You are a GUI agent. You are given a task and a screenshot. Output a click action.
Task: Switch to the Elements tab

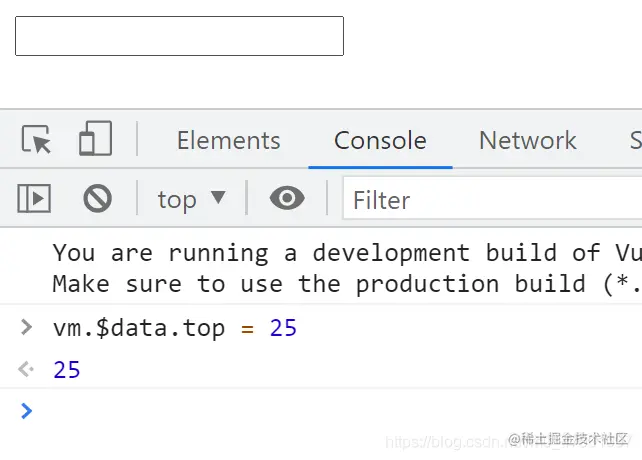228,141
